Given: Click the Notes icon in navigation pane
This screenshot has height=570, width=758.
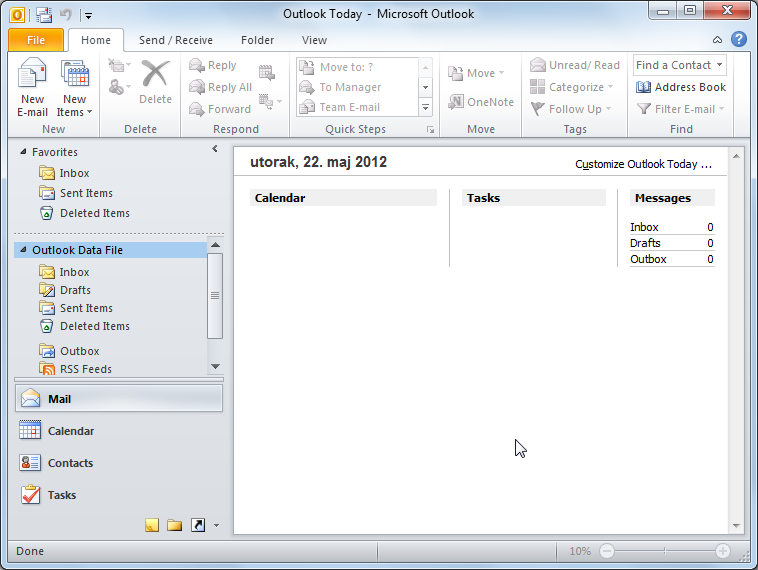Looking at the screenshot, I should click(152, 525).
